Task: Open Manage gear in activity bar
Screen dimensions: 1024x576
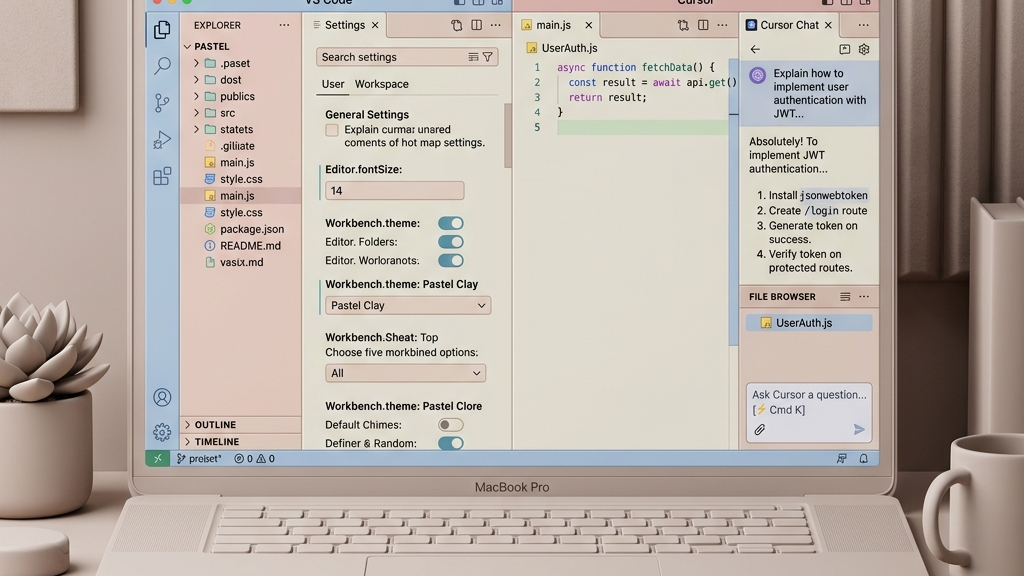Action: click(x=162, y=432)
